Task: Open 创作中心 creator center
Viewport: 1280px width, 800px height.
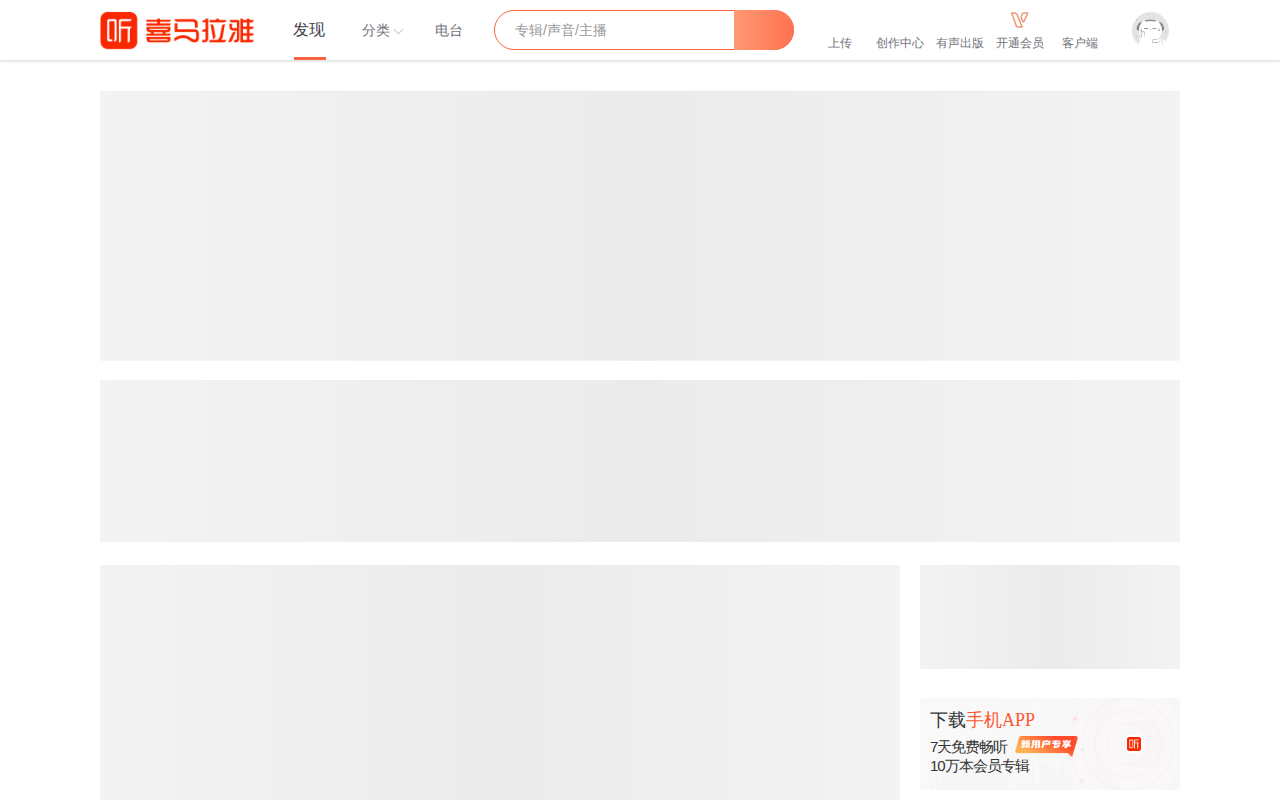Action: click(x=900, y=43)
